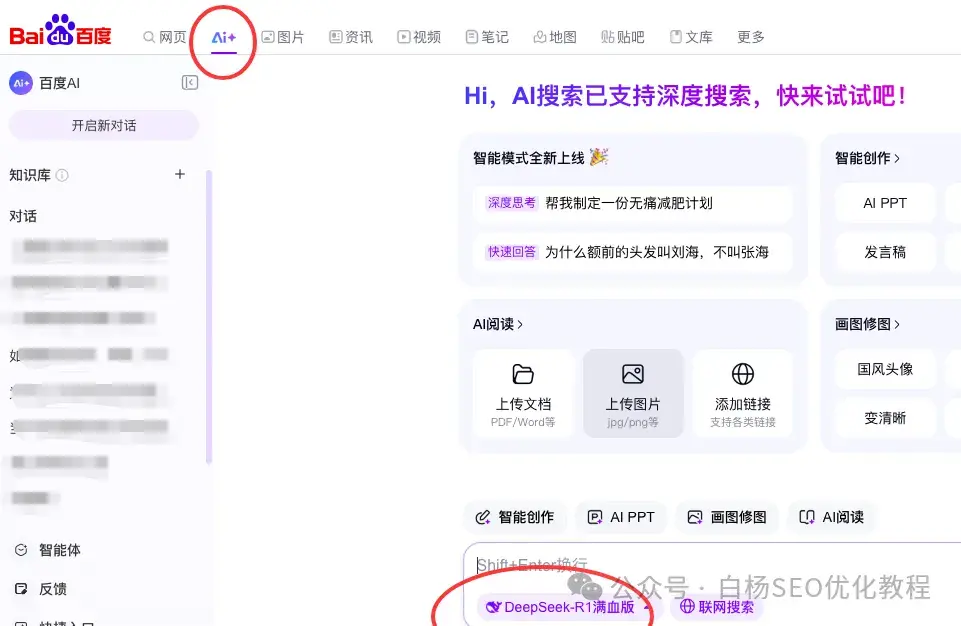Click the 智能创作 pencil toolbar button
The height and width of the screenshot is (626, 961).
[x=515, y=517]
